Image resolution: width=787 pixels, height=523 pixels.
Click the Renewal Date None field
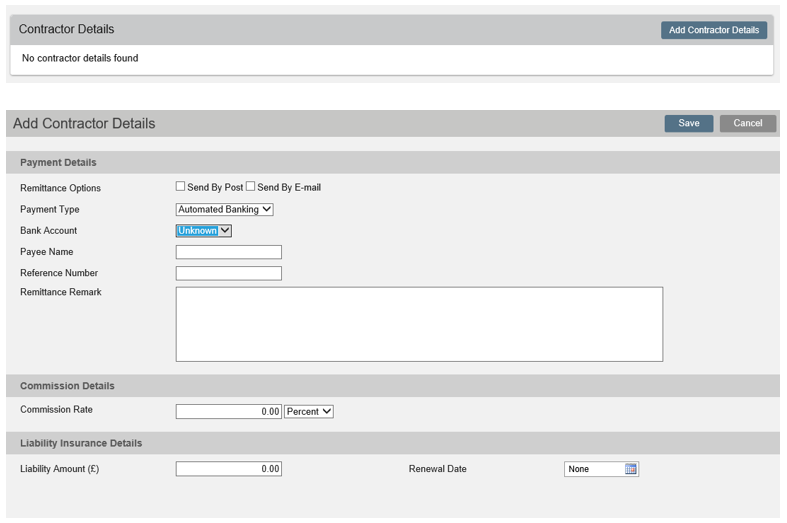[595, 469]
